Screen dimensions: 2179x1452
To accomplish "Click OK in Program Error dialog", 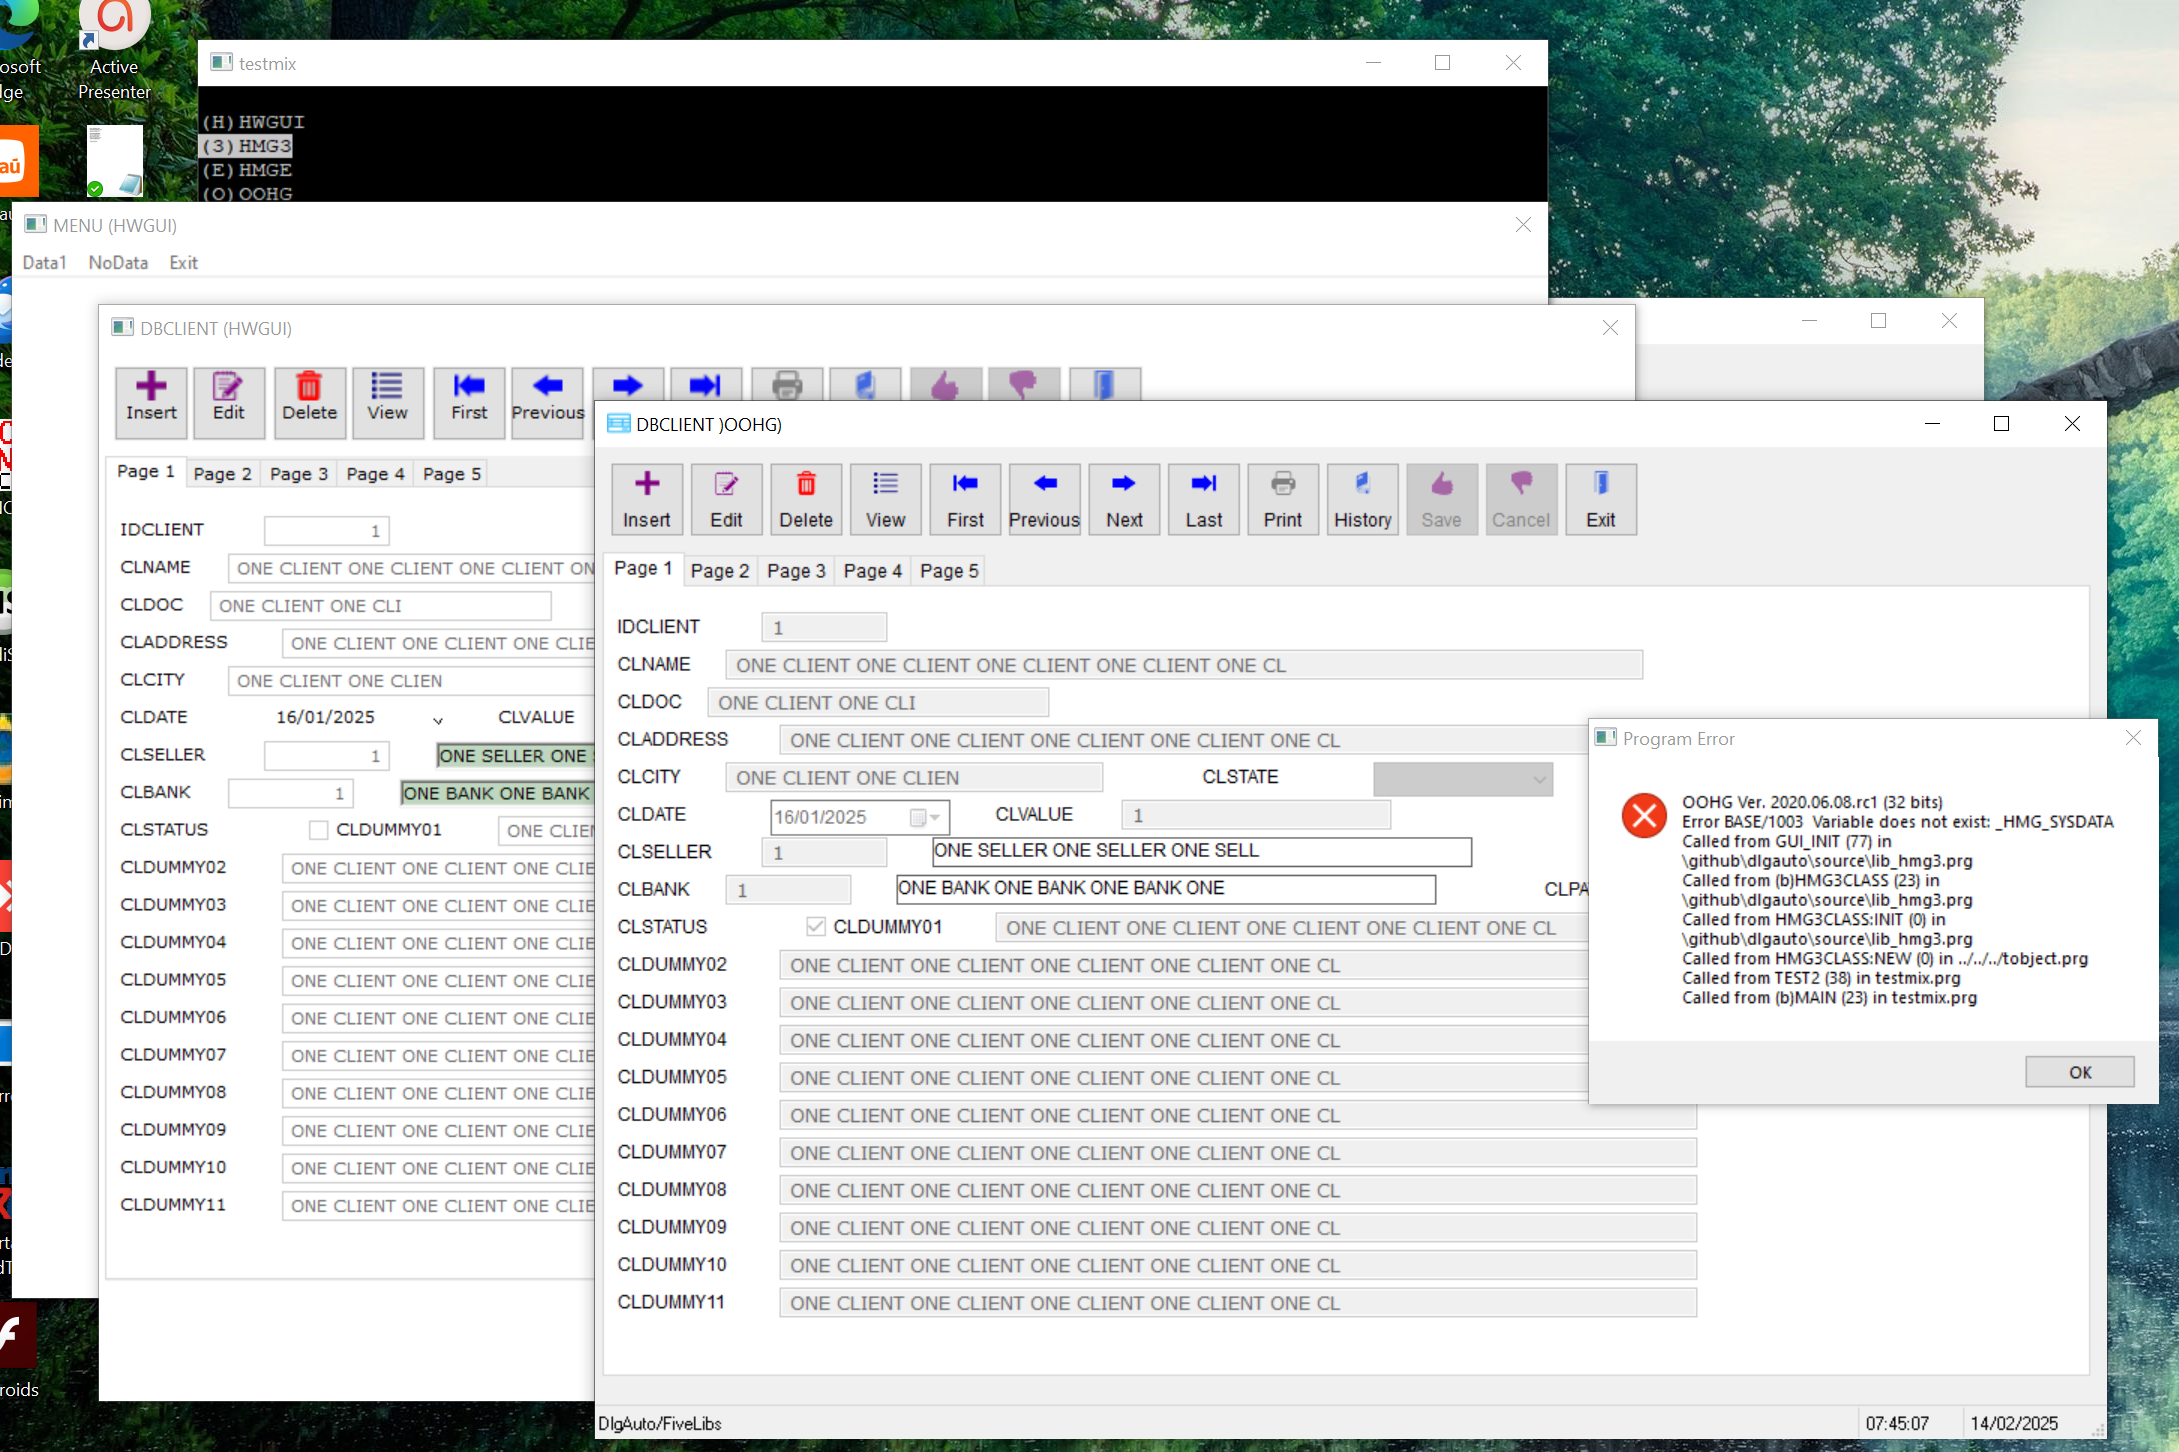I will (x=2079, y=1072).
